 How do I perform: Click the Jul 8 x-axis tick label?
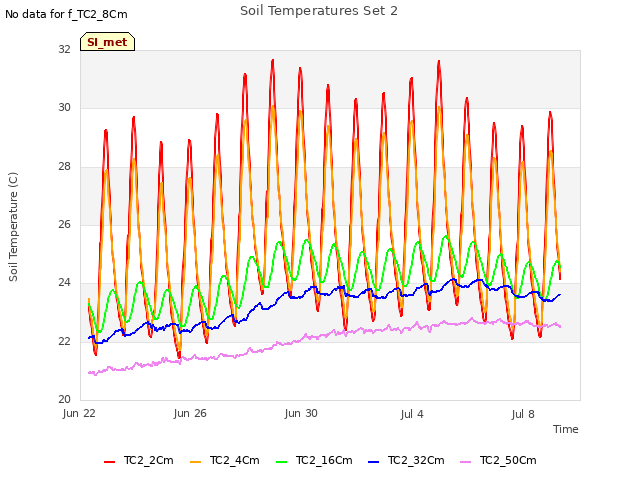[x=523, y=414]
